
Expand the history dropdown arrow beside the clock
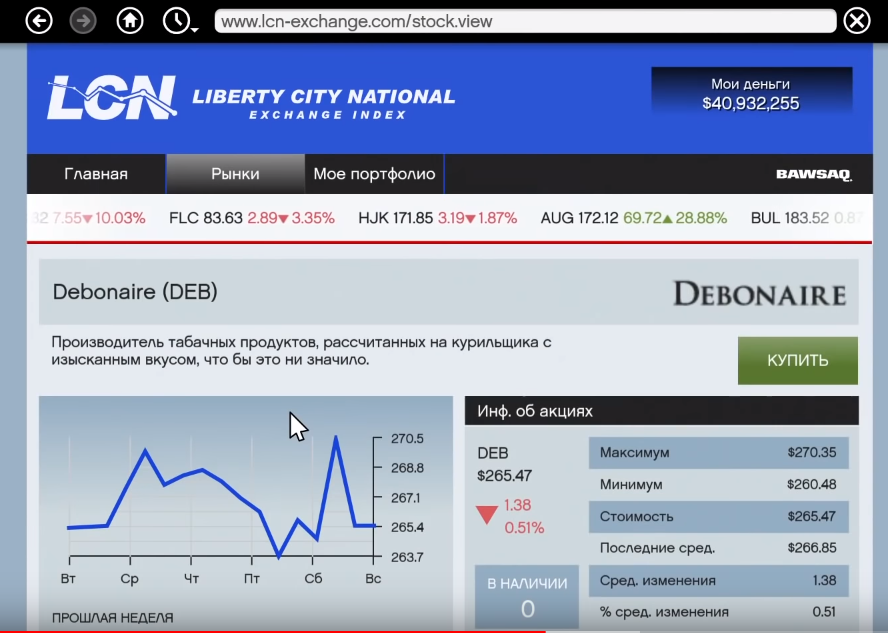(x=195, y=30)
